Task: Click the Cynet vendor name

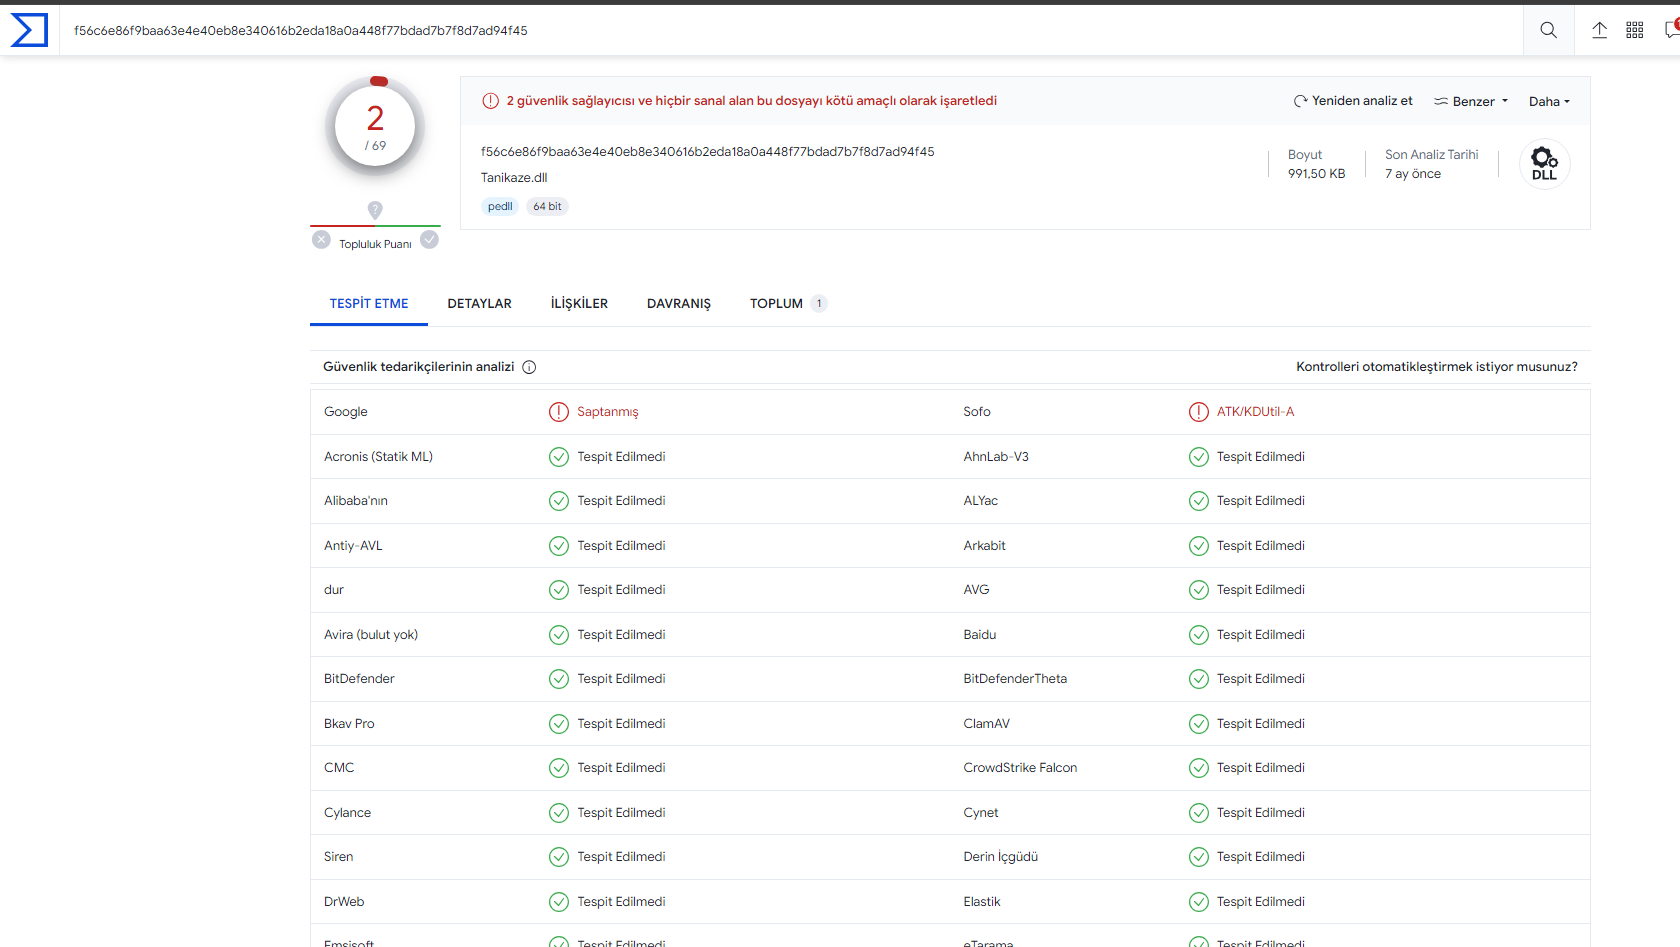Action: [x=981, y=813]
